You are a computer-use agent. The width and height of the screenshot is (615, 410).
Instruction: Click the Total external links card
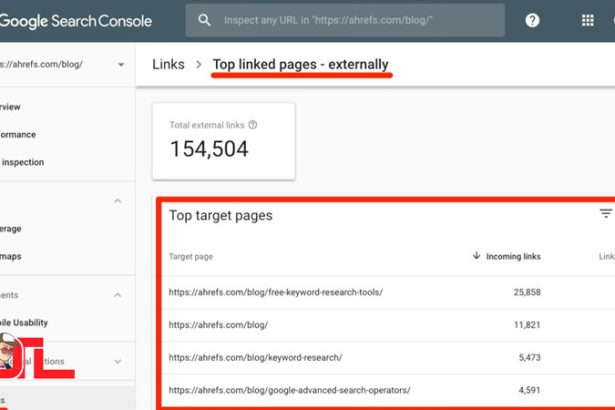[x=223, y=139]
